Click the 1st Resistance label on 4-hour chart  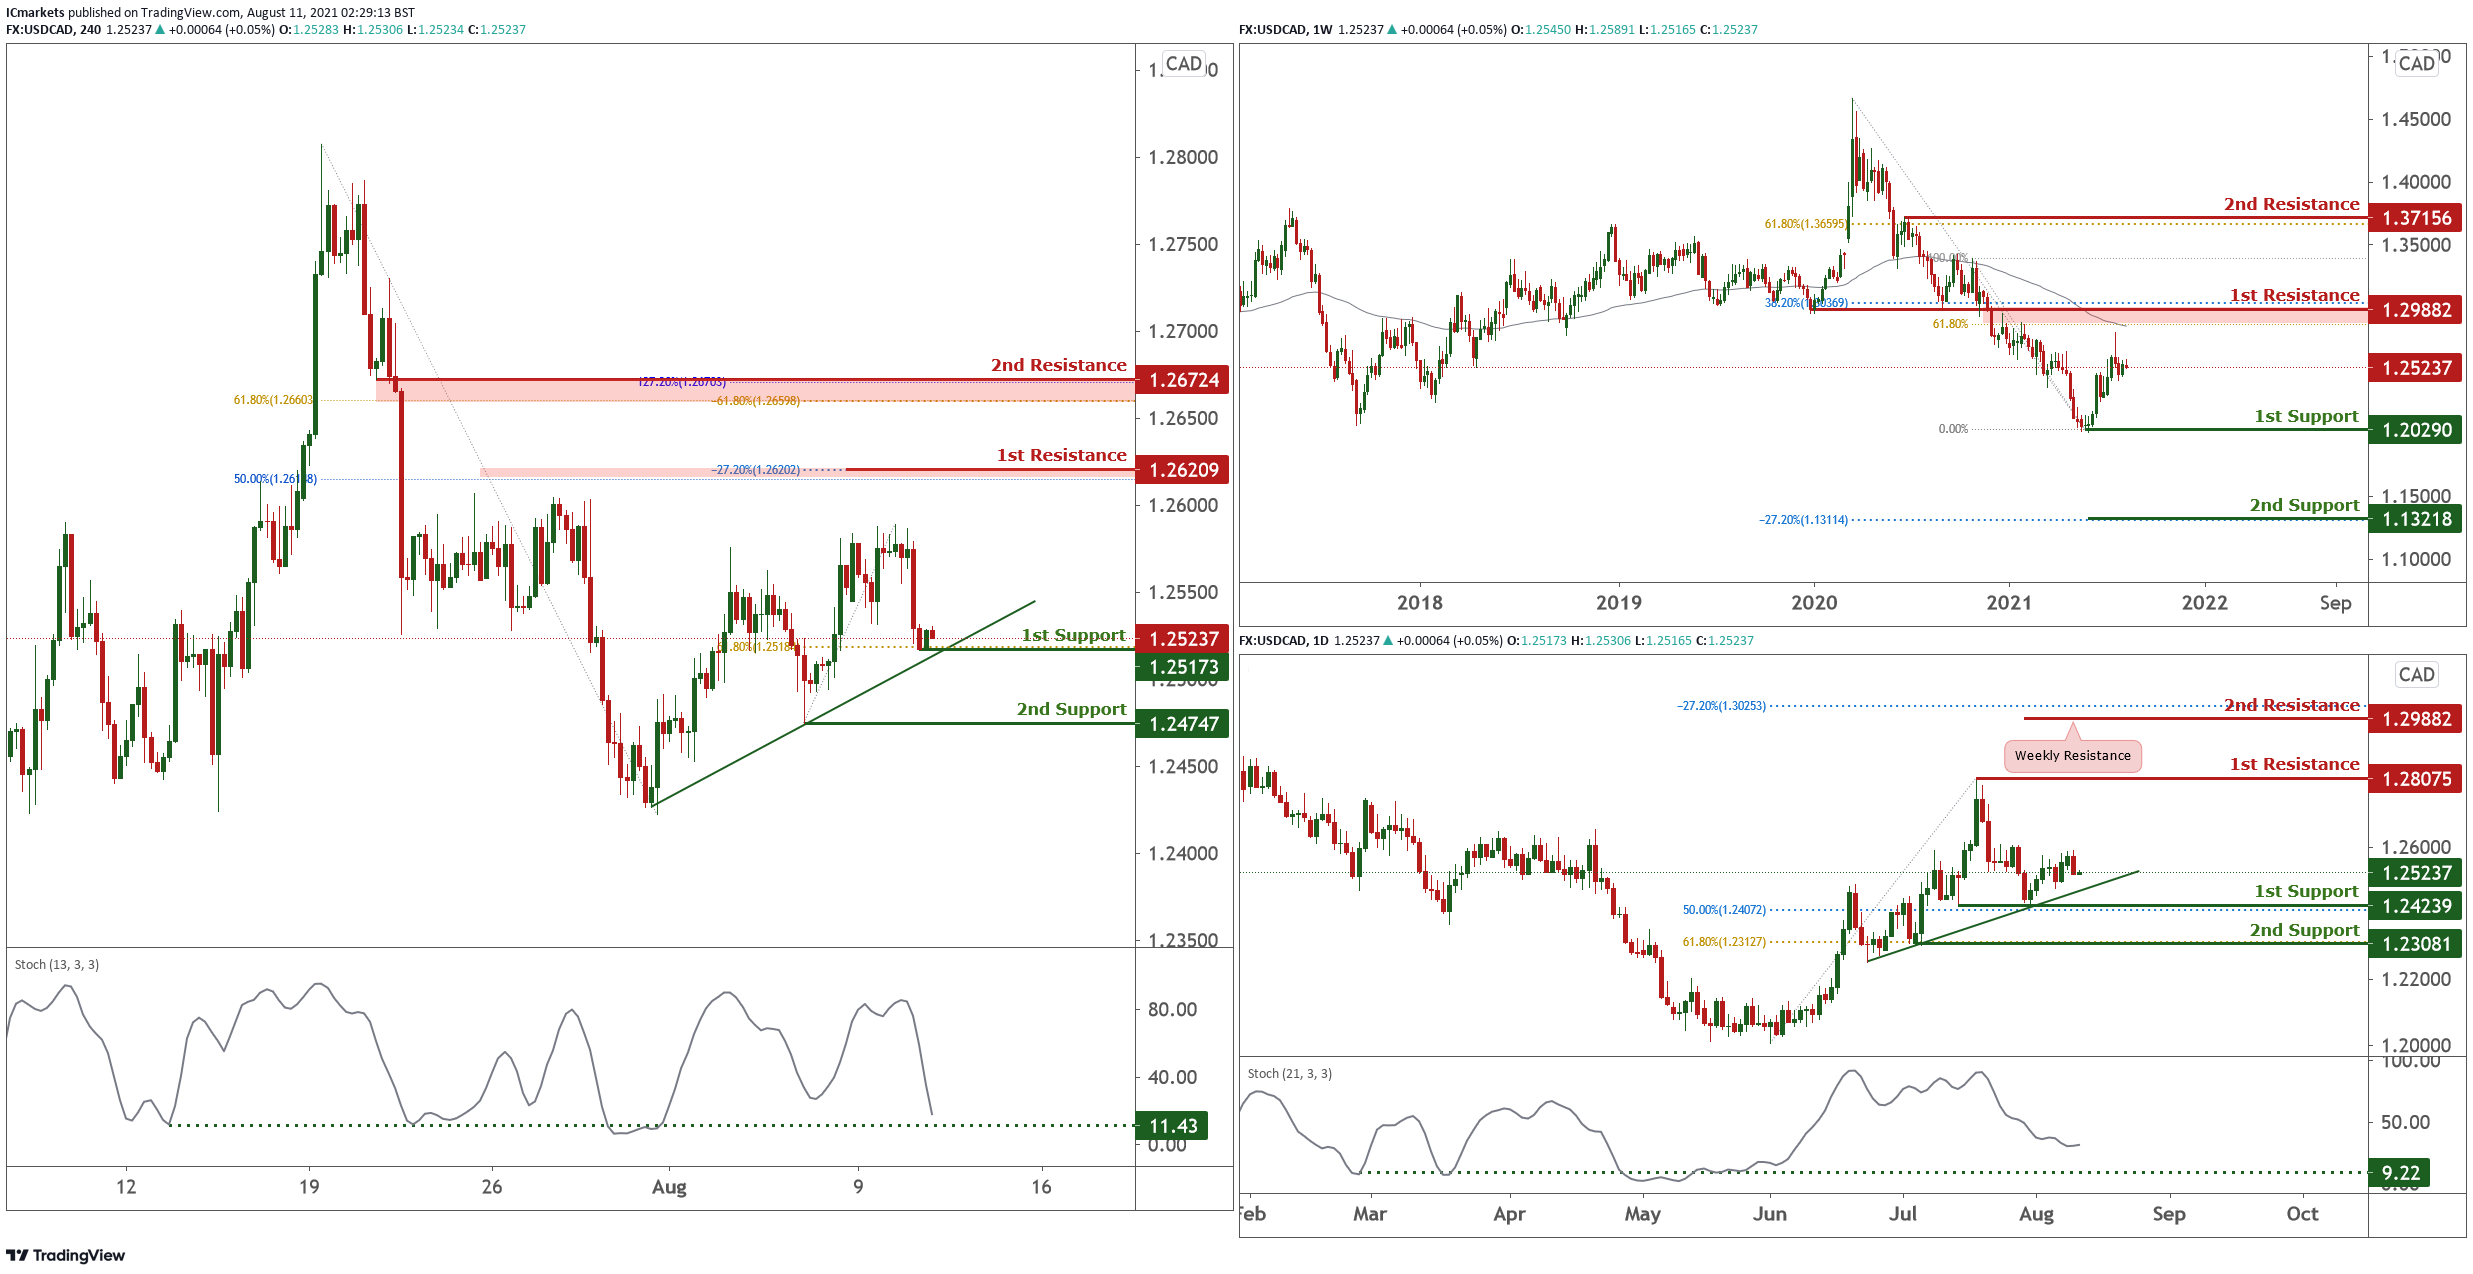click(x=1061, y=455)
